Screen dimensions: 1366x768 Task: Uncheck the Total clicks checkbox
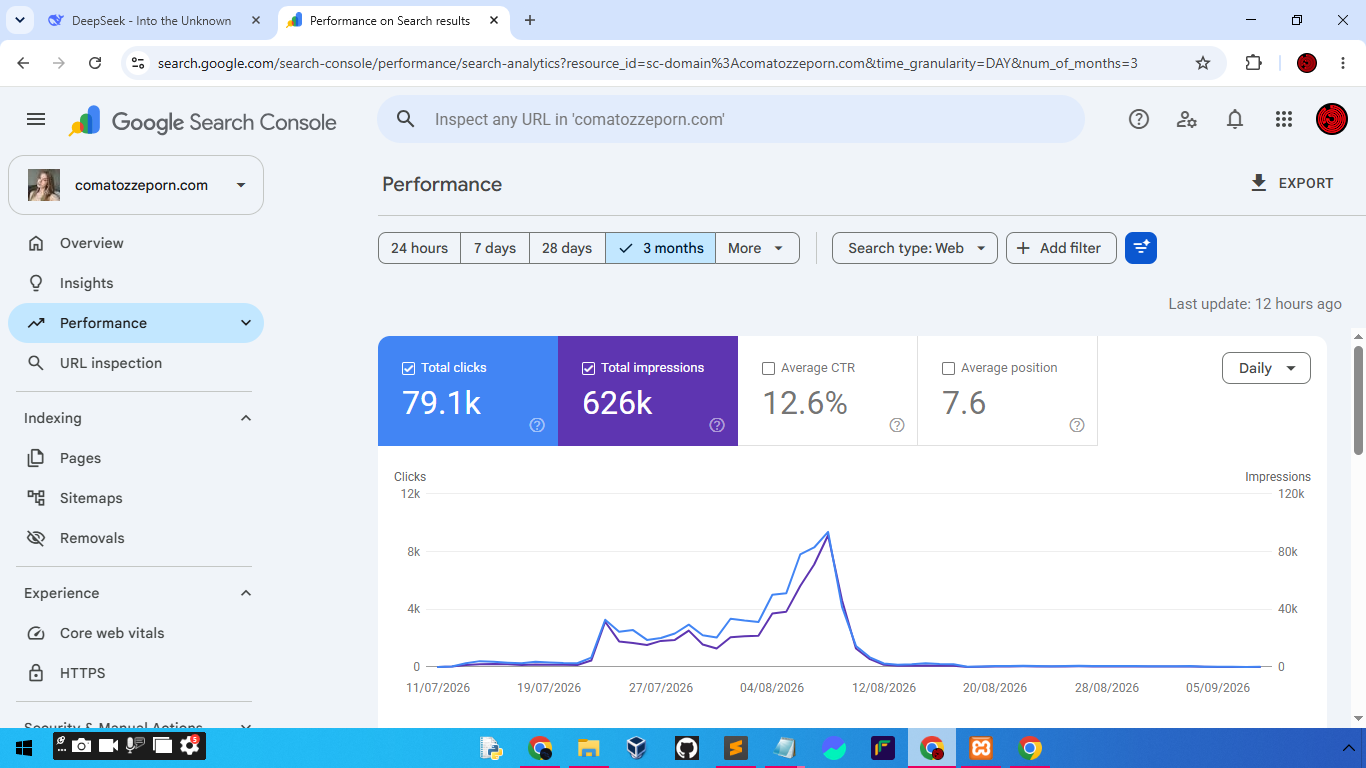(x=408, y=368)
